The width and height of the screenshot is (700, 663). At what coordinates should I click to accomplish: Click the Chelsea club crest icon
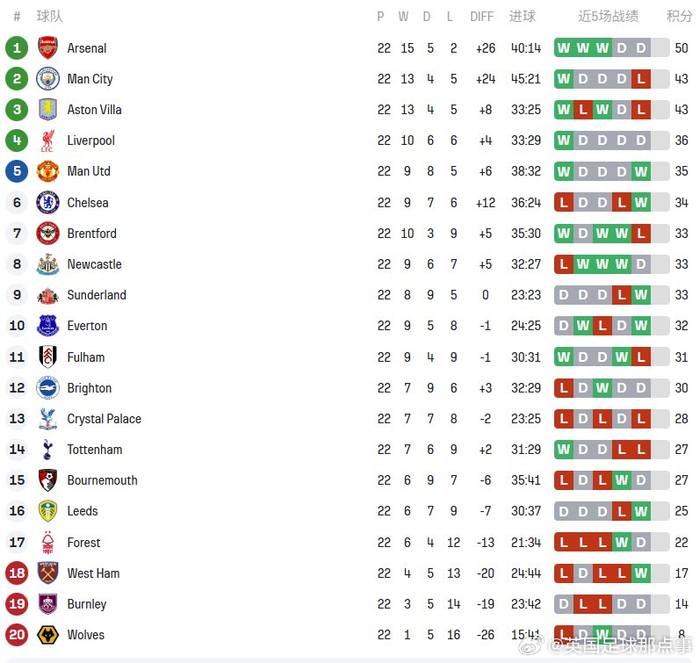(x=48, y=203)
